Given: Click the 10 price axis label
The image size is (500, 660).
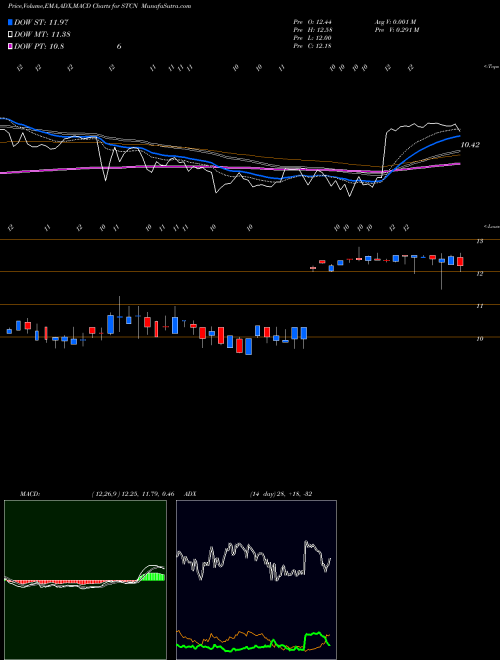Looking at the screenshot, I should coord(479,338).
